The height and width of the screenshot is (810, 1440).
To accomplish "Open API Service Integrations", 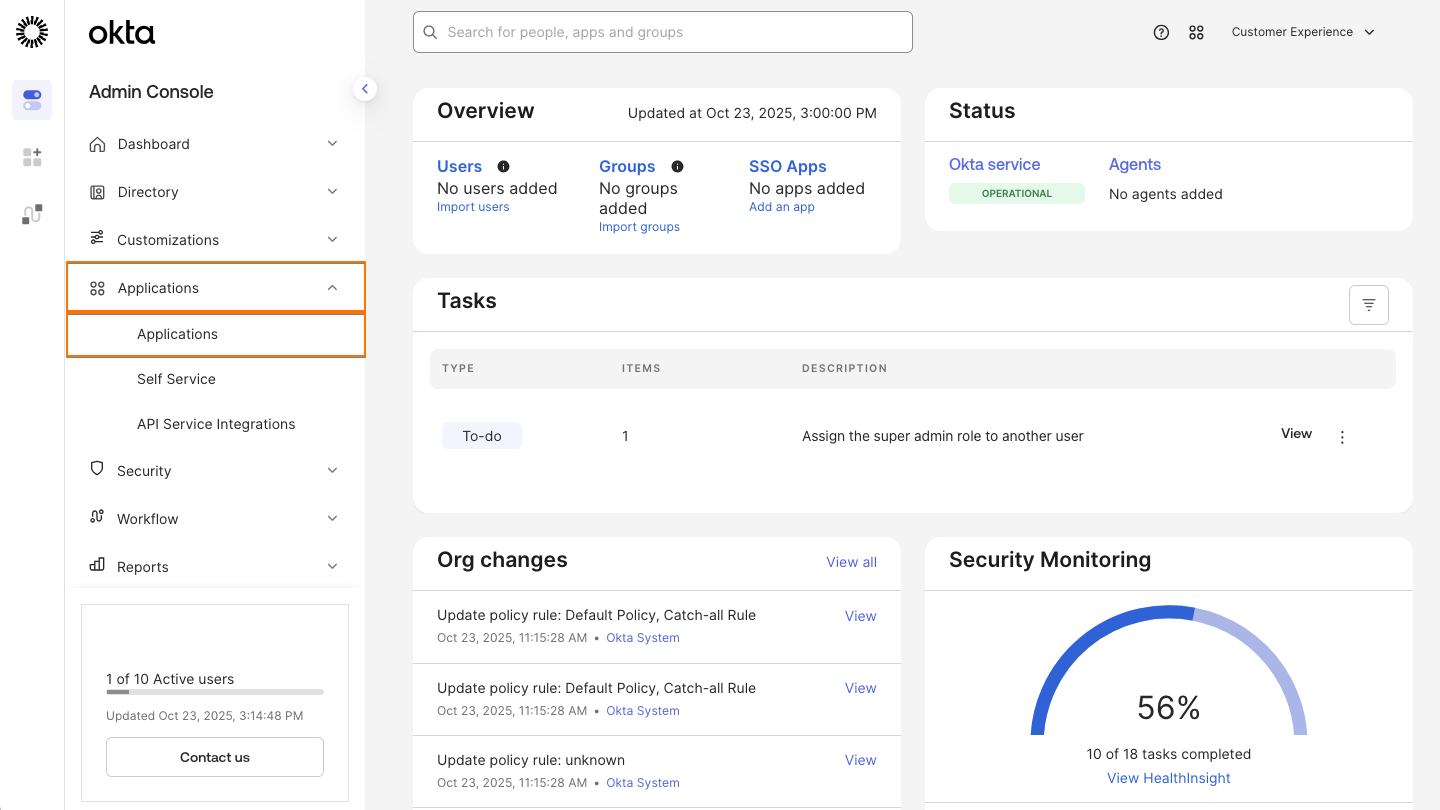I will [x=216, y=424].
